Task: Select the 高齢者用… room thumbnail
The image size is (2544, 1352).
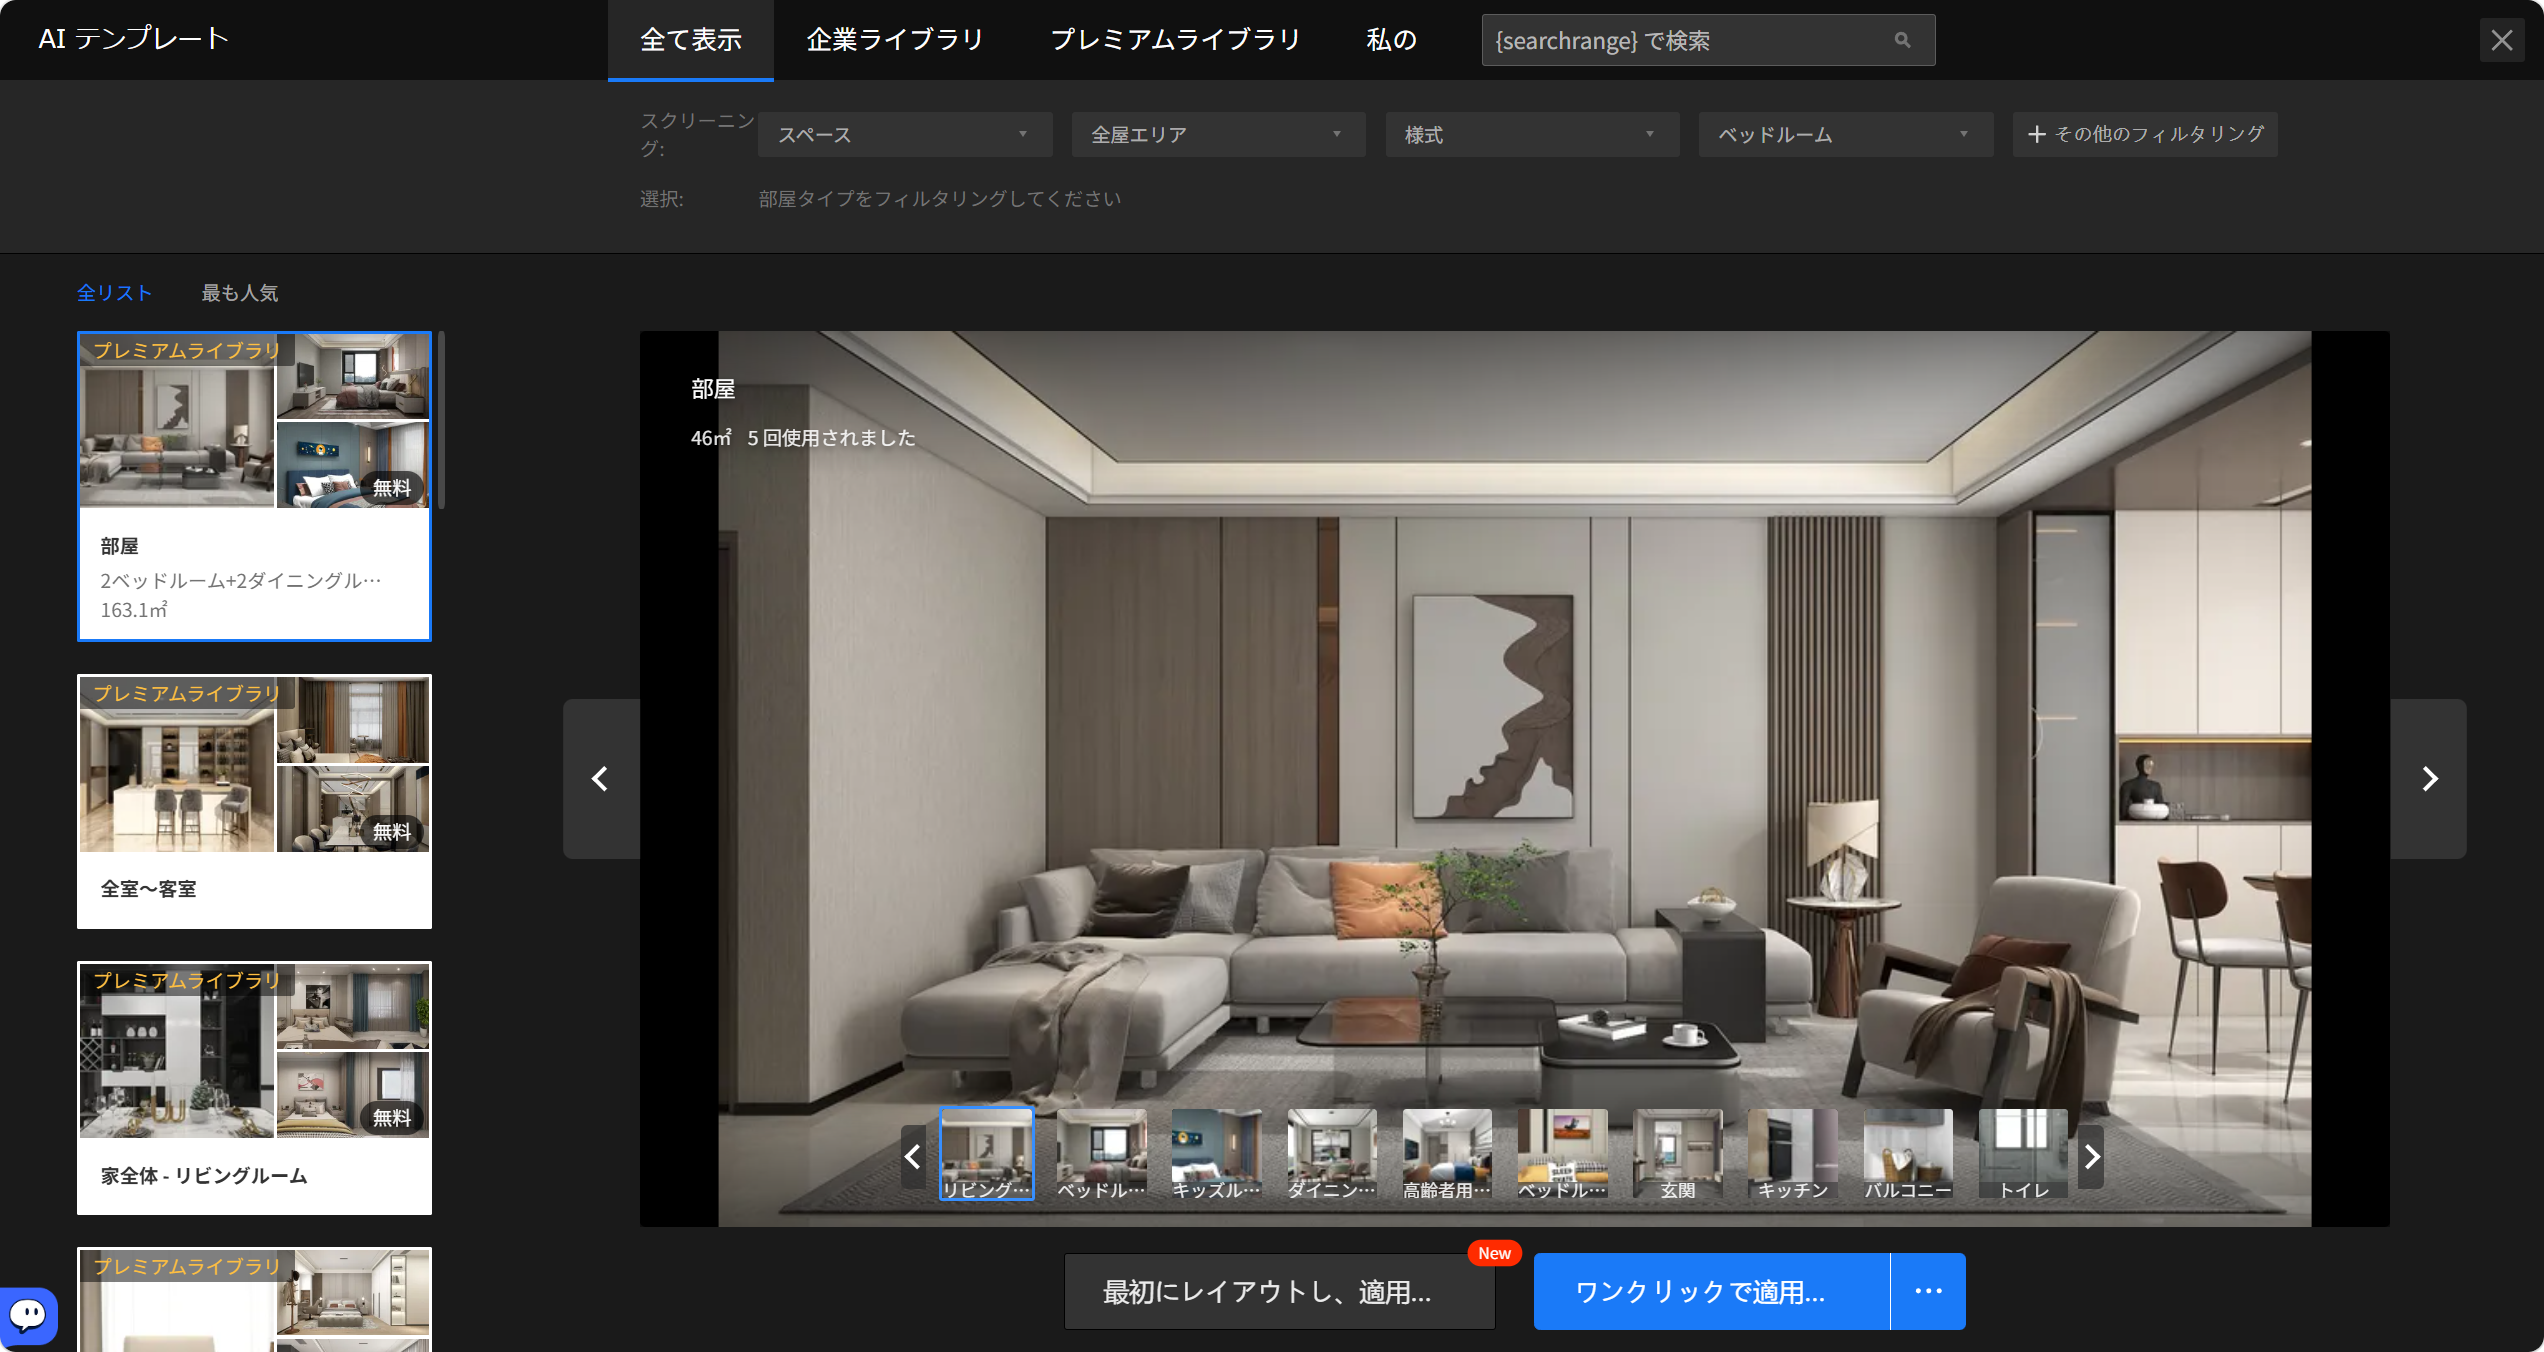Action: (1447, 1153)
